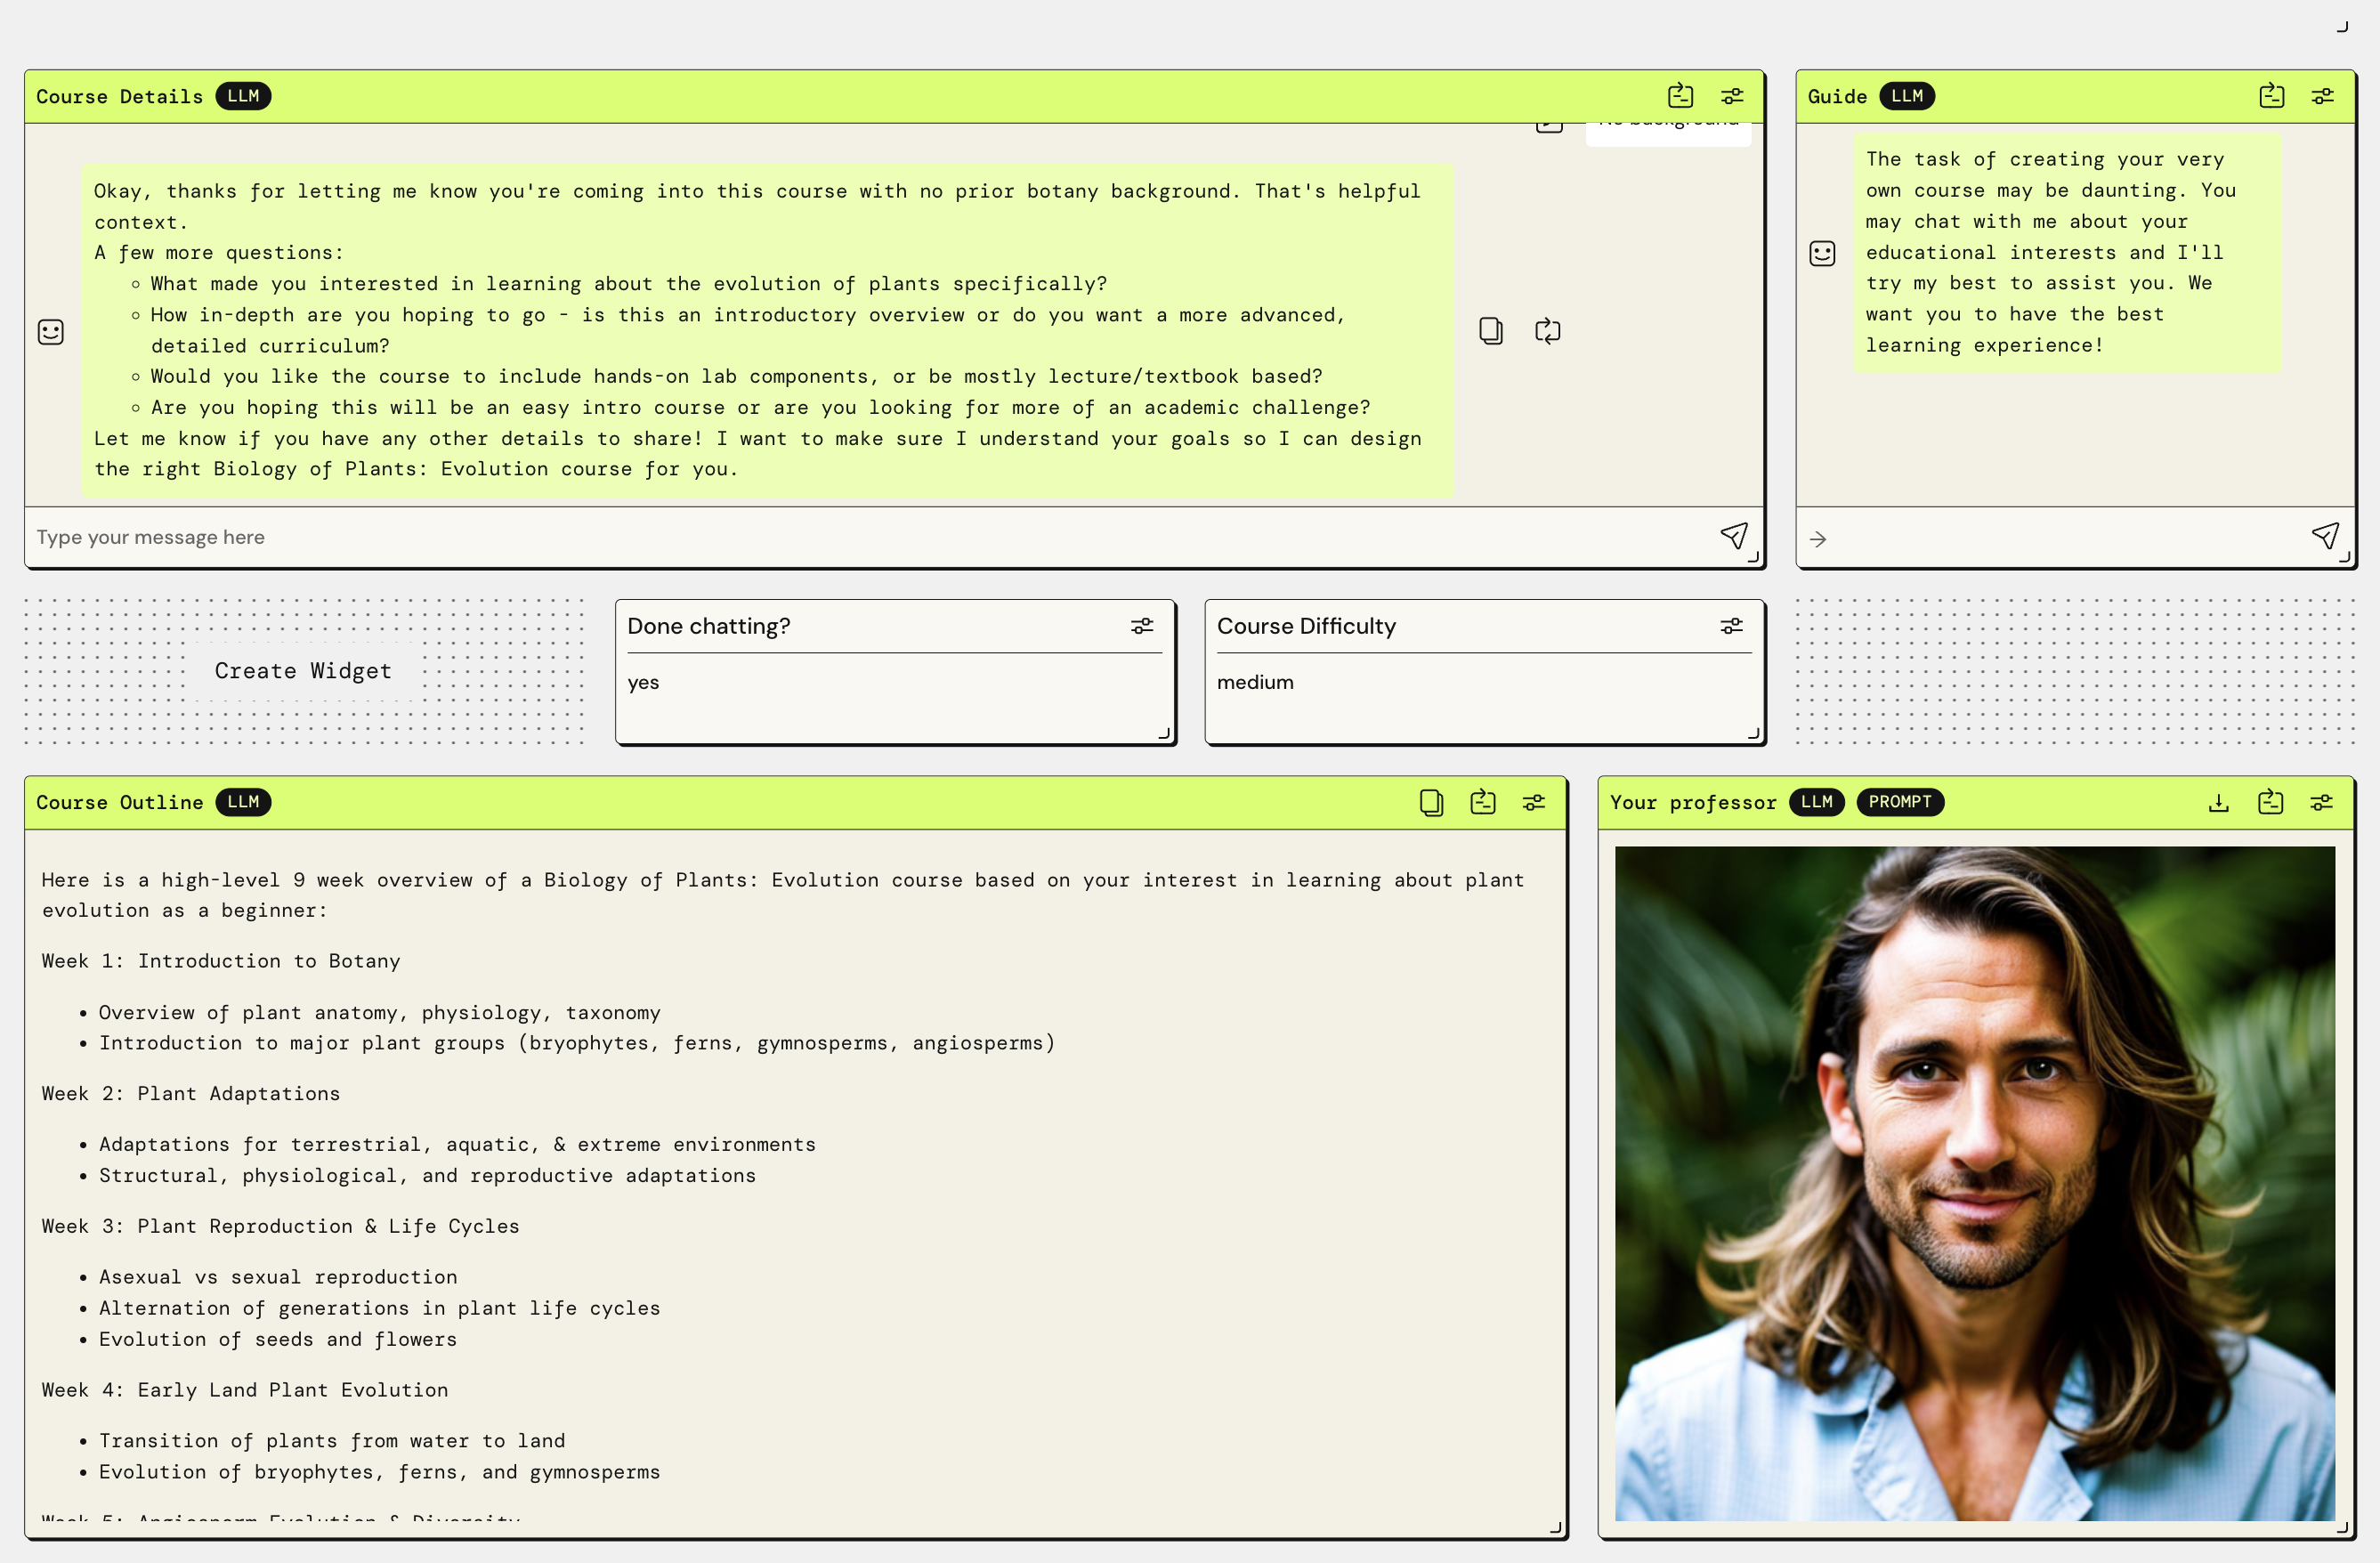Send message in Course Details chat
Viewport: 2380px width, 1563px height.
coord(1733,536)
